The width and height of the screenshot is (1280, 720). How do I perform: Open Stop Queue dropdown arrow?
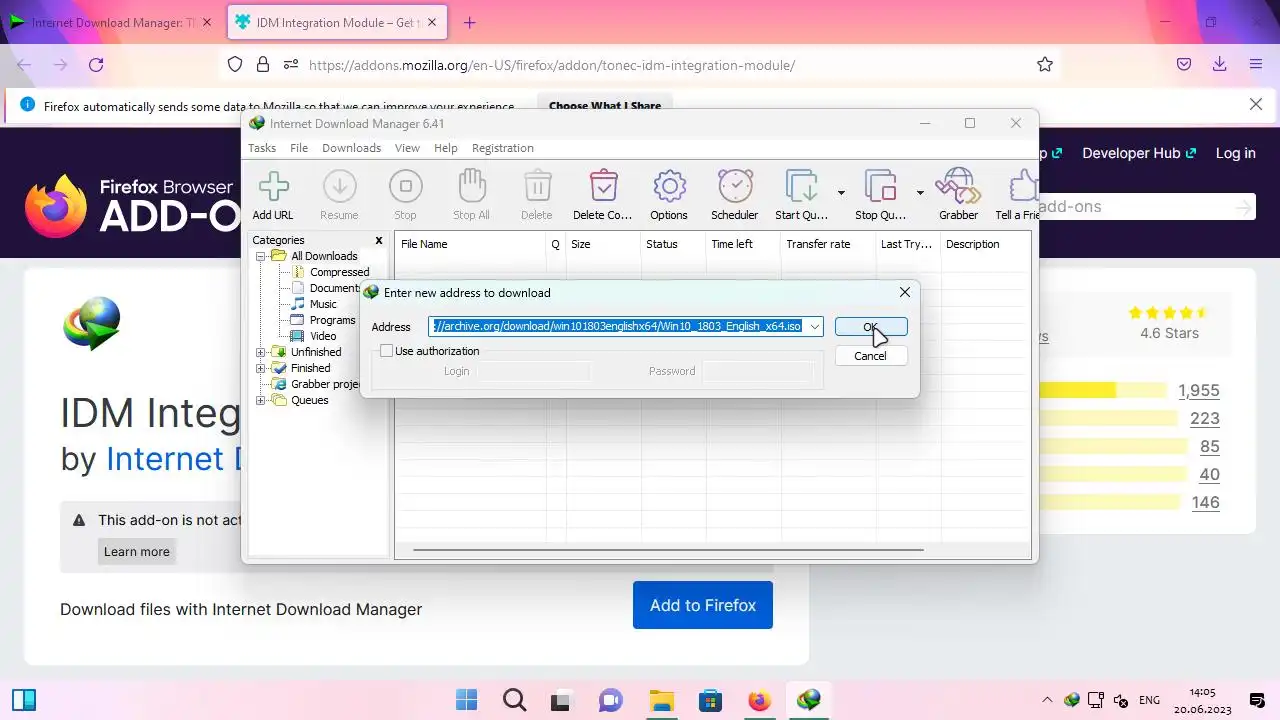pos(920,192)
